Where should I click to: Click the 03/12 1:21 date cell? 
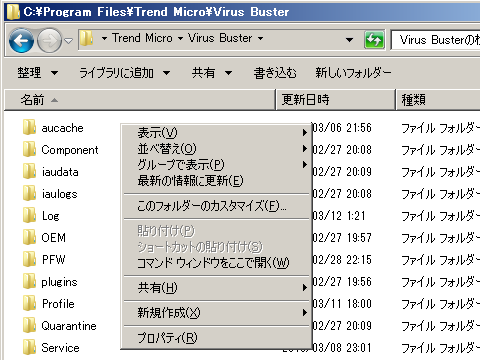339,216
